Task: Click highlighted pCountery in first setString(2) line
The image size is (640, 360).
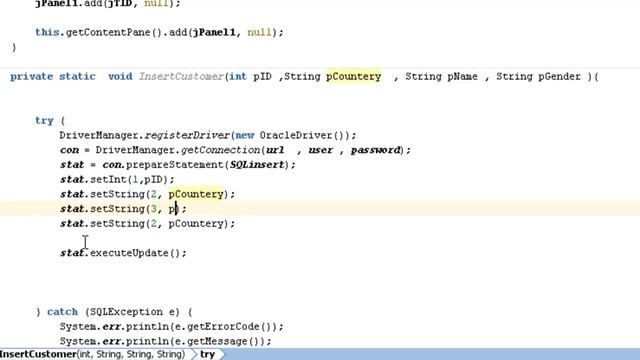Action: (196, 194)
